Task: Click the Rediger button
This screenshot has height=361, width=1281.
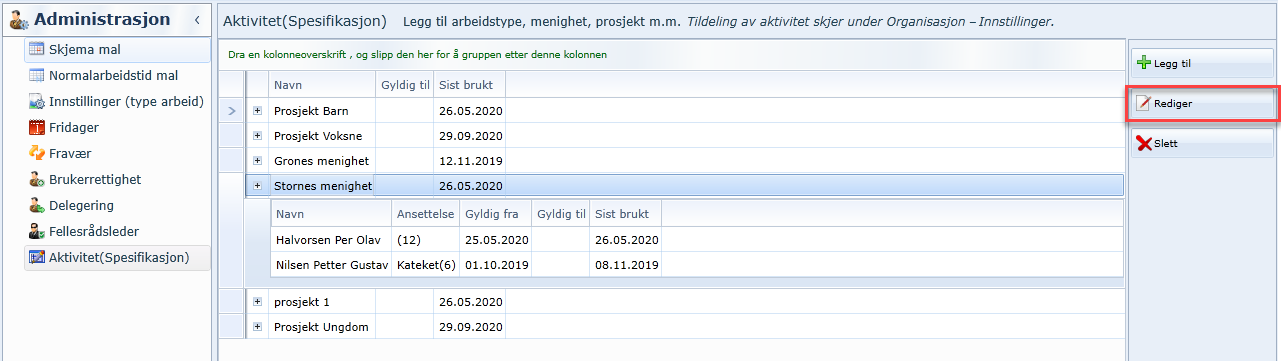Action: pos(1202,103)
